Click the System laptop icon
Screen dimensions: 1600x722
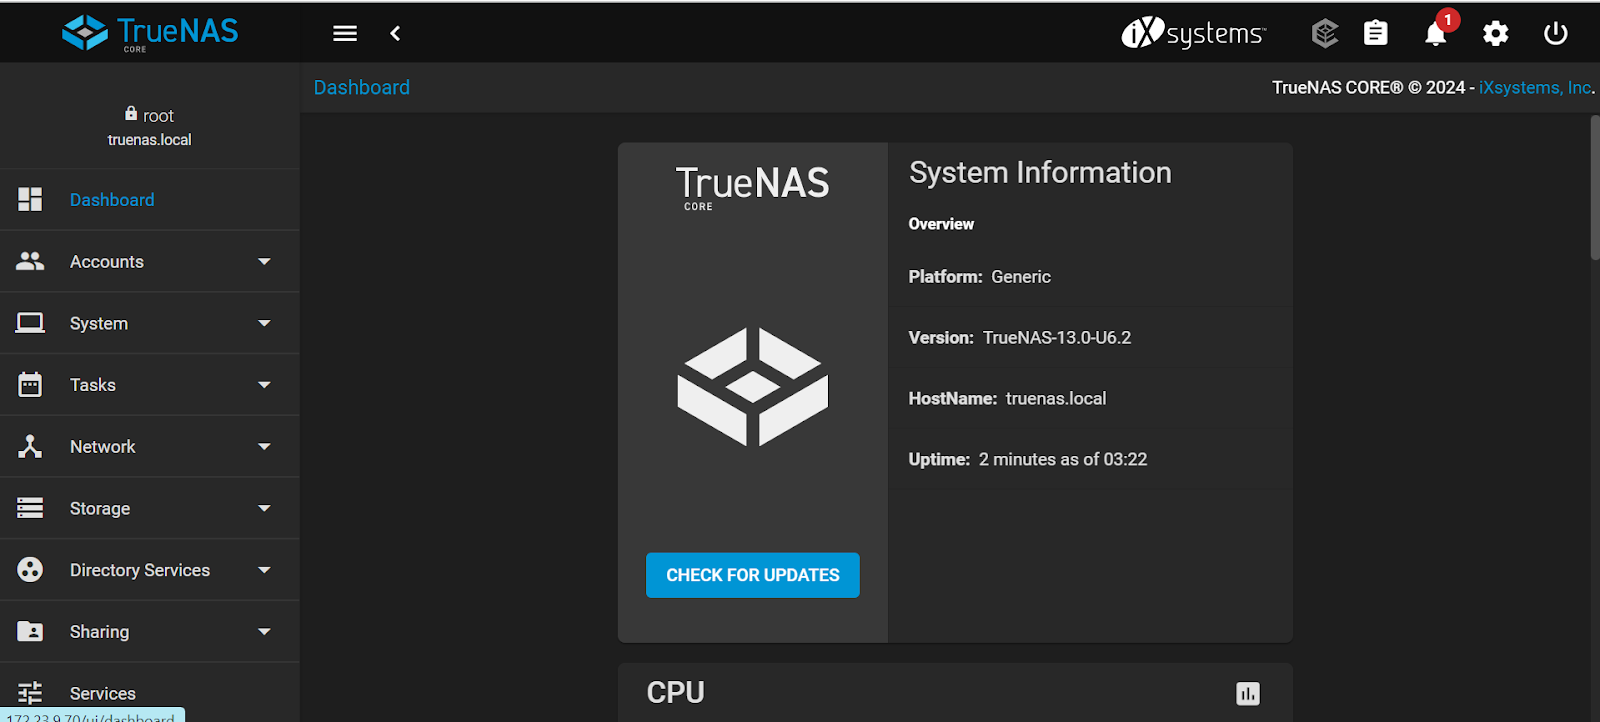30,323
